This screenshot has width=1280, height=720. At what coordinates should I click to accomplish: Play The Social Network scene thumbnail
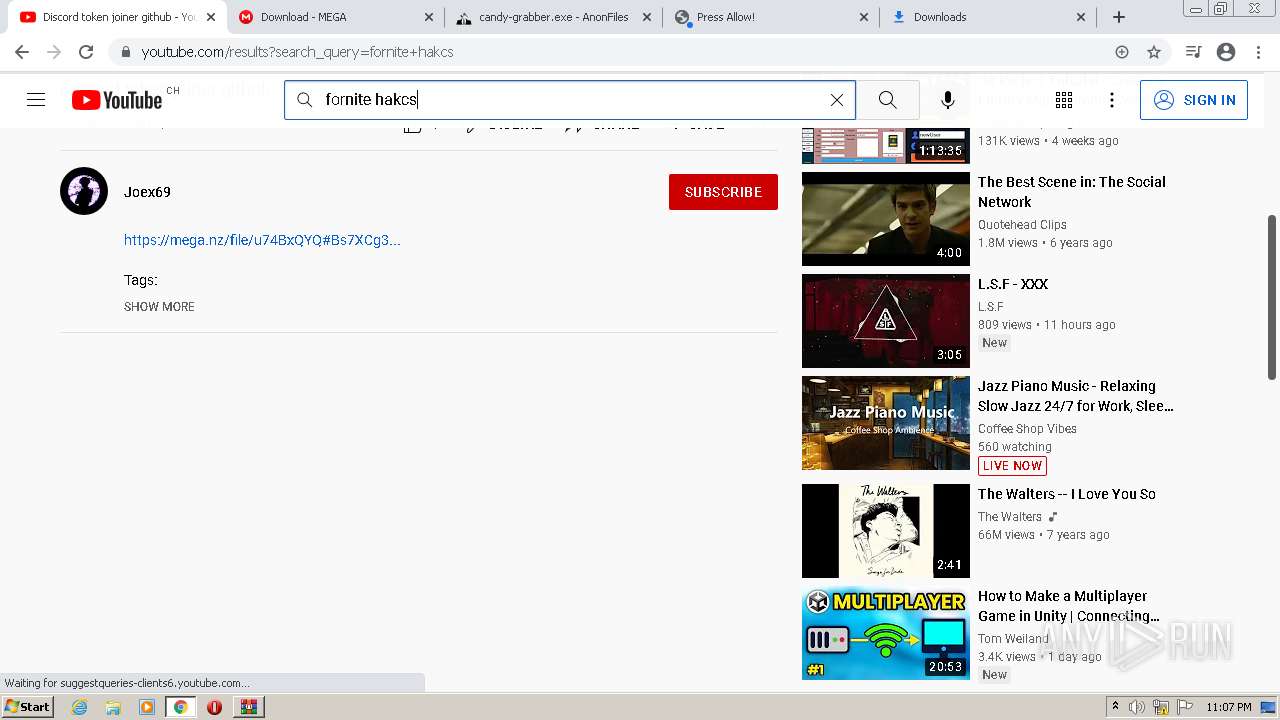pyautogui.click(x=886, y=219)
